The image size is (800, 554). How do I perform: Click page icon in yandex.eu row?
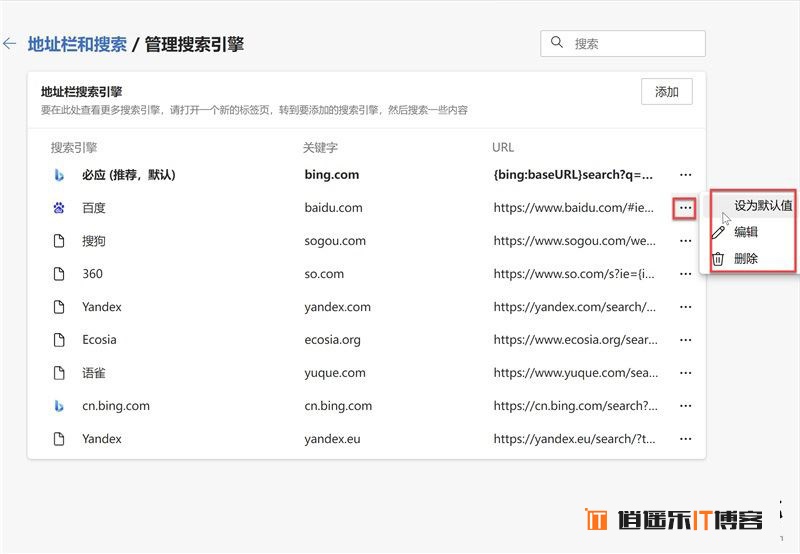click(x=59, y=439)
